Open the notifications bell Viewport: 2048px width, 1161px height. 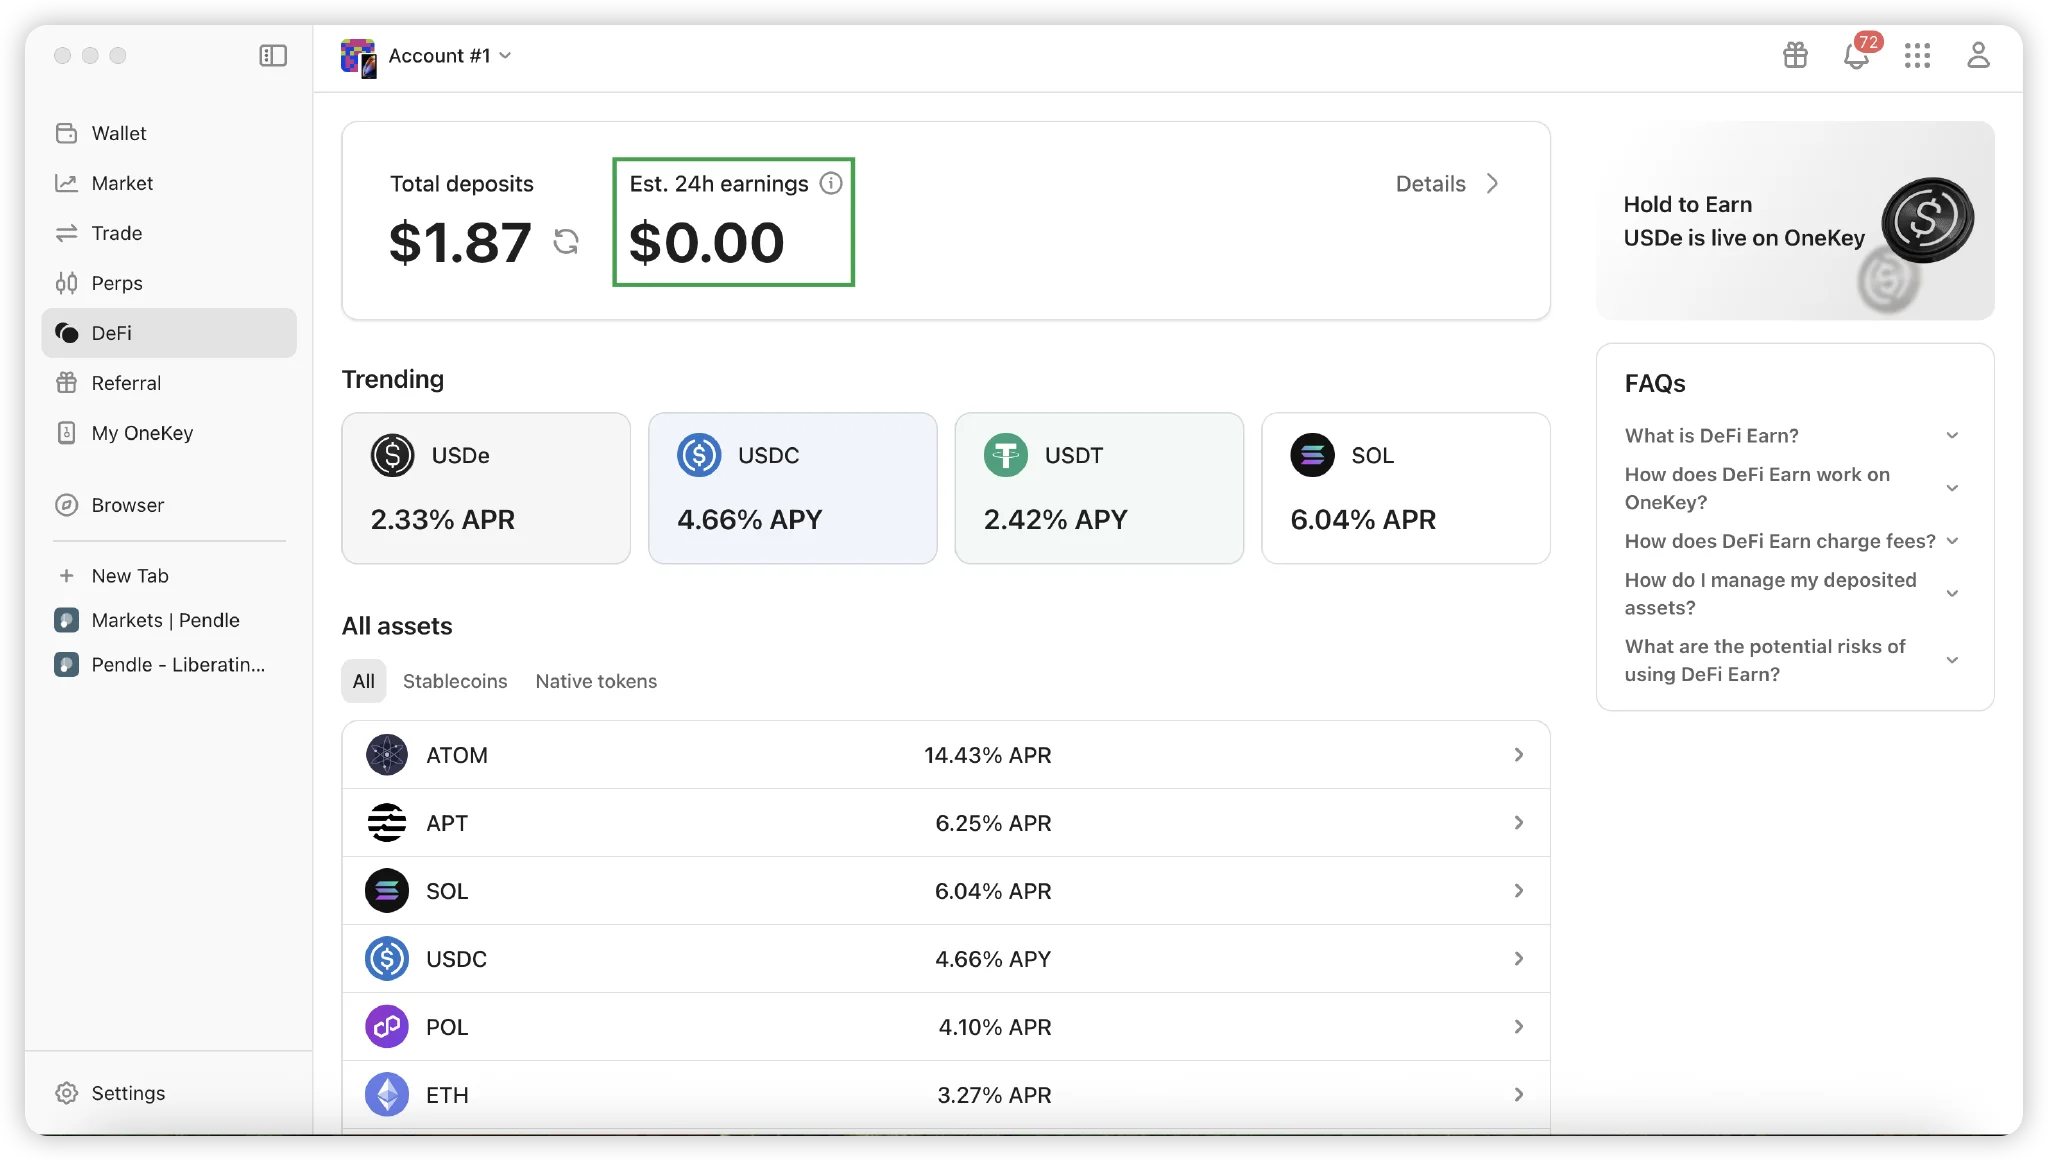1856,56
